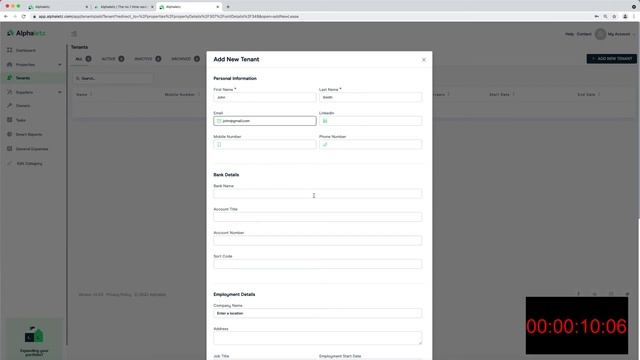Click the Dashboard sidebar icon
This screenshot has width=640, height=360.
click(x=9, y=50)
